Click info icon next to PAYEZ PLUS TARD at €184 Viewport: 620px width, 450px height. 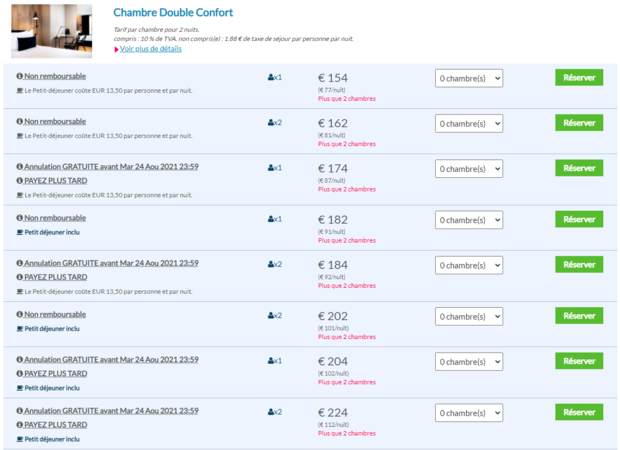coord(19,277)
